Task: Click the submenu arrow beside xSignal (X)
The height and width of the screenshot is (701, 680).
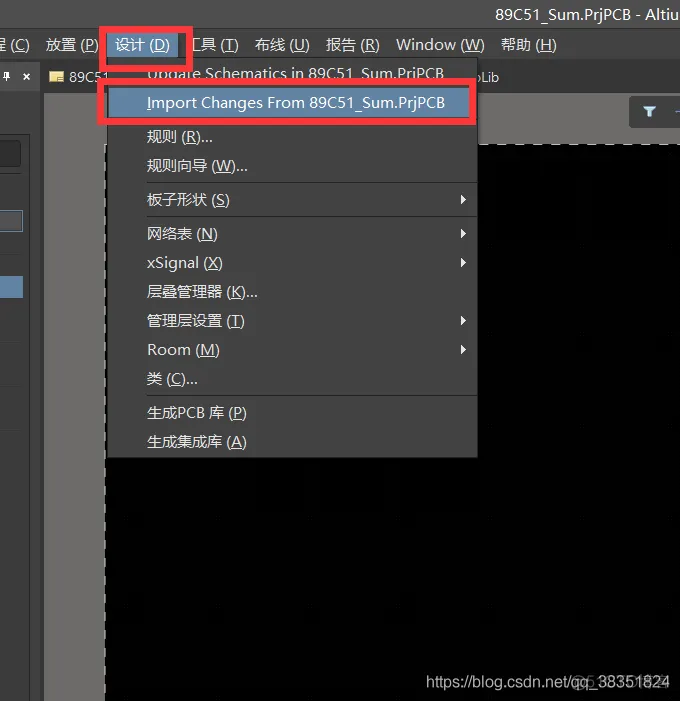Action: point(463,262)
